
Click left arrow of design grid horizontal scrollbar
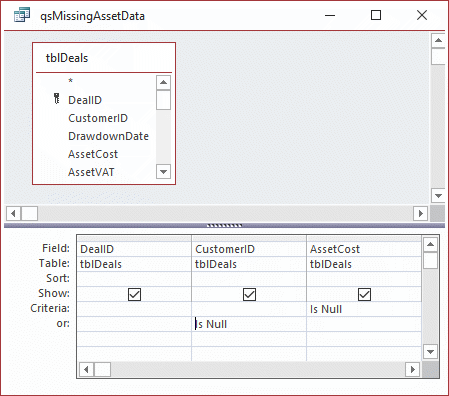(x=86, y=369)
